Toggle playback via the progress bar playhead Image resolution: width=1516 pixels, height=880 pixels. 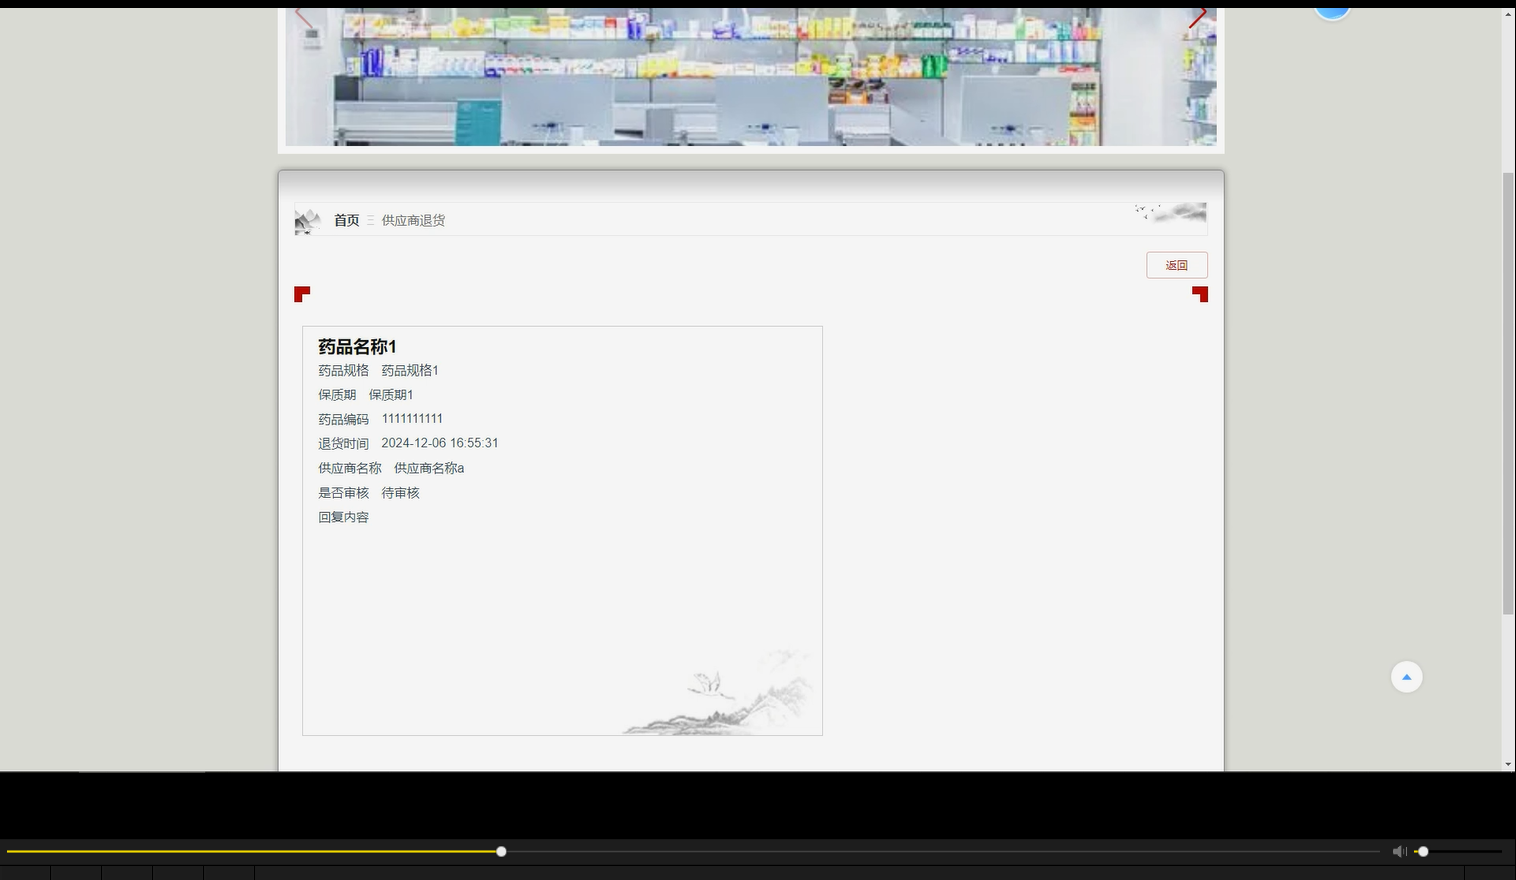(500, 851)
